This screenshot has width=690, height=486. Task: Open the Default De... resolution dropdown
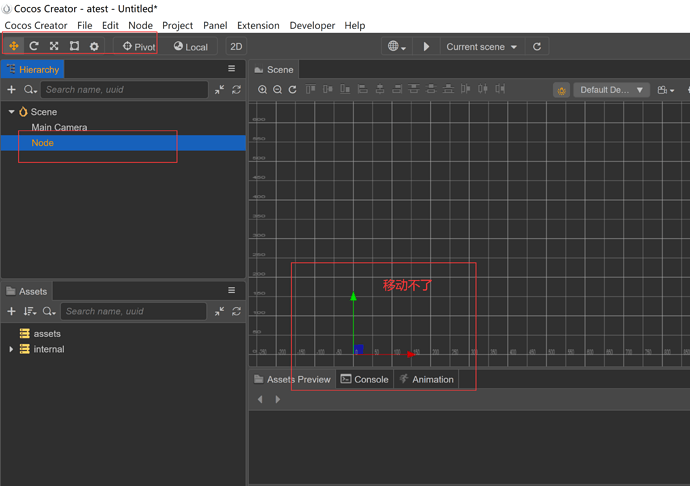pyautogui.click(x=611, y=90)
